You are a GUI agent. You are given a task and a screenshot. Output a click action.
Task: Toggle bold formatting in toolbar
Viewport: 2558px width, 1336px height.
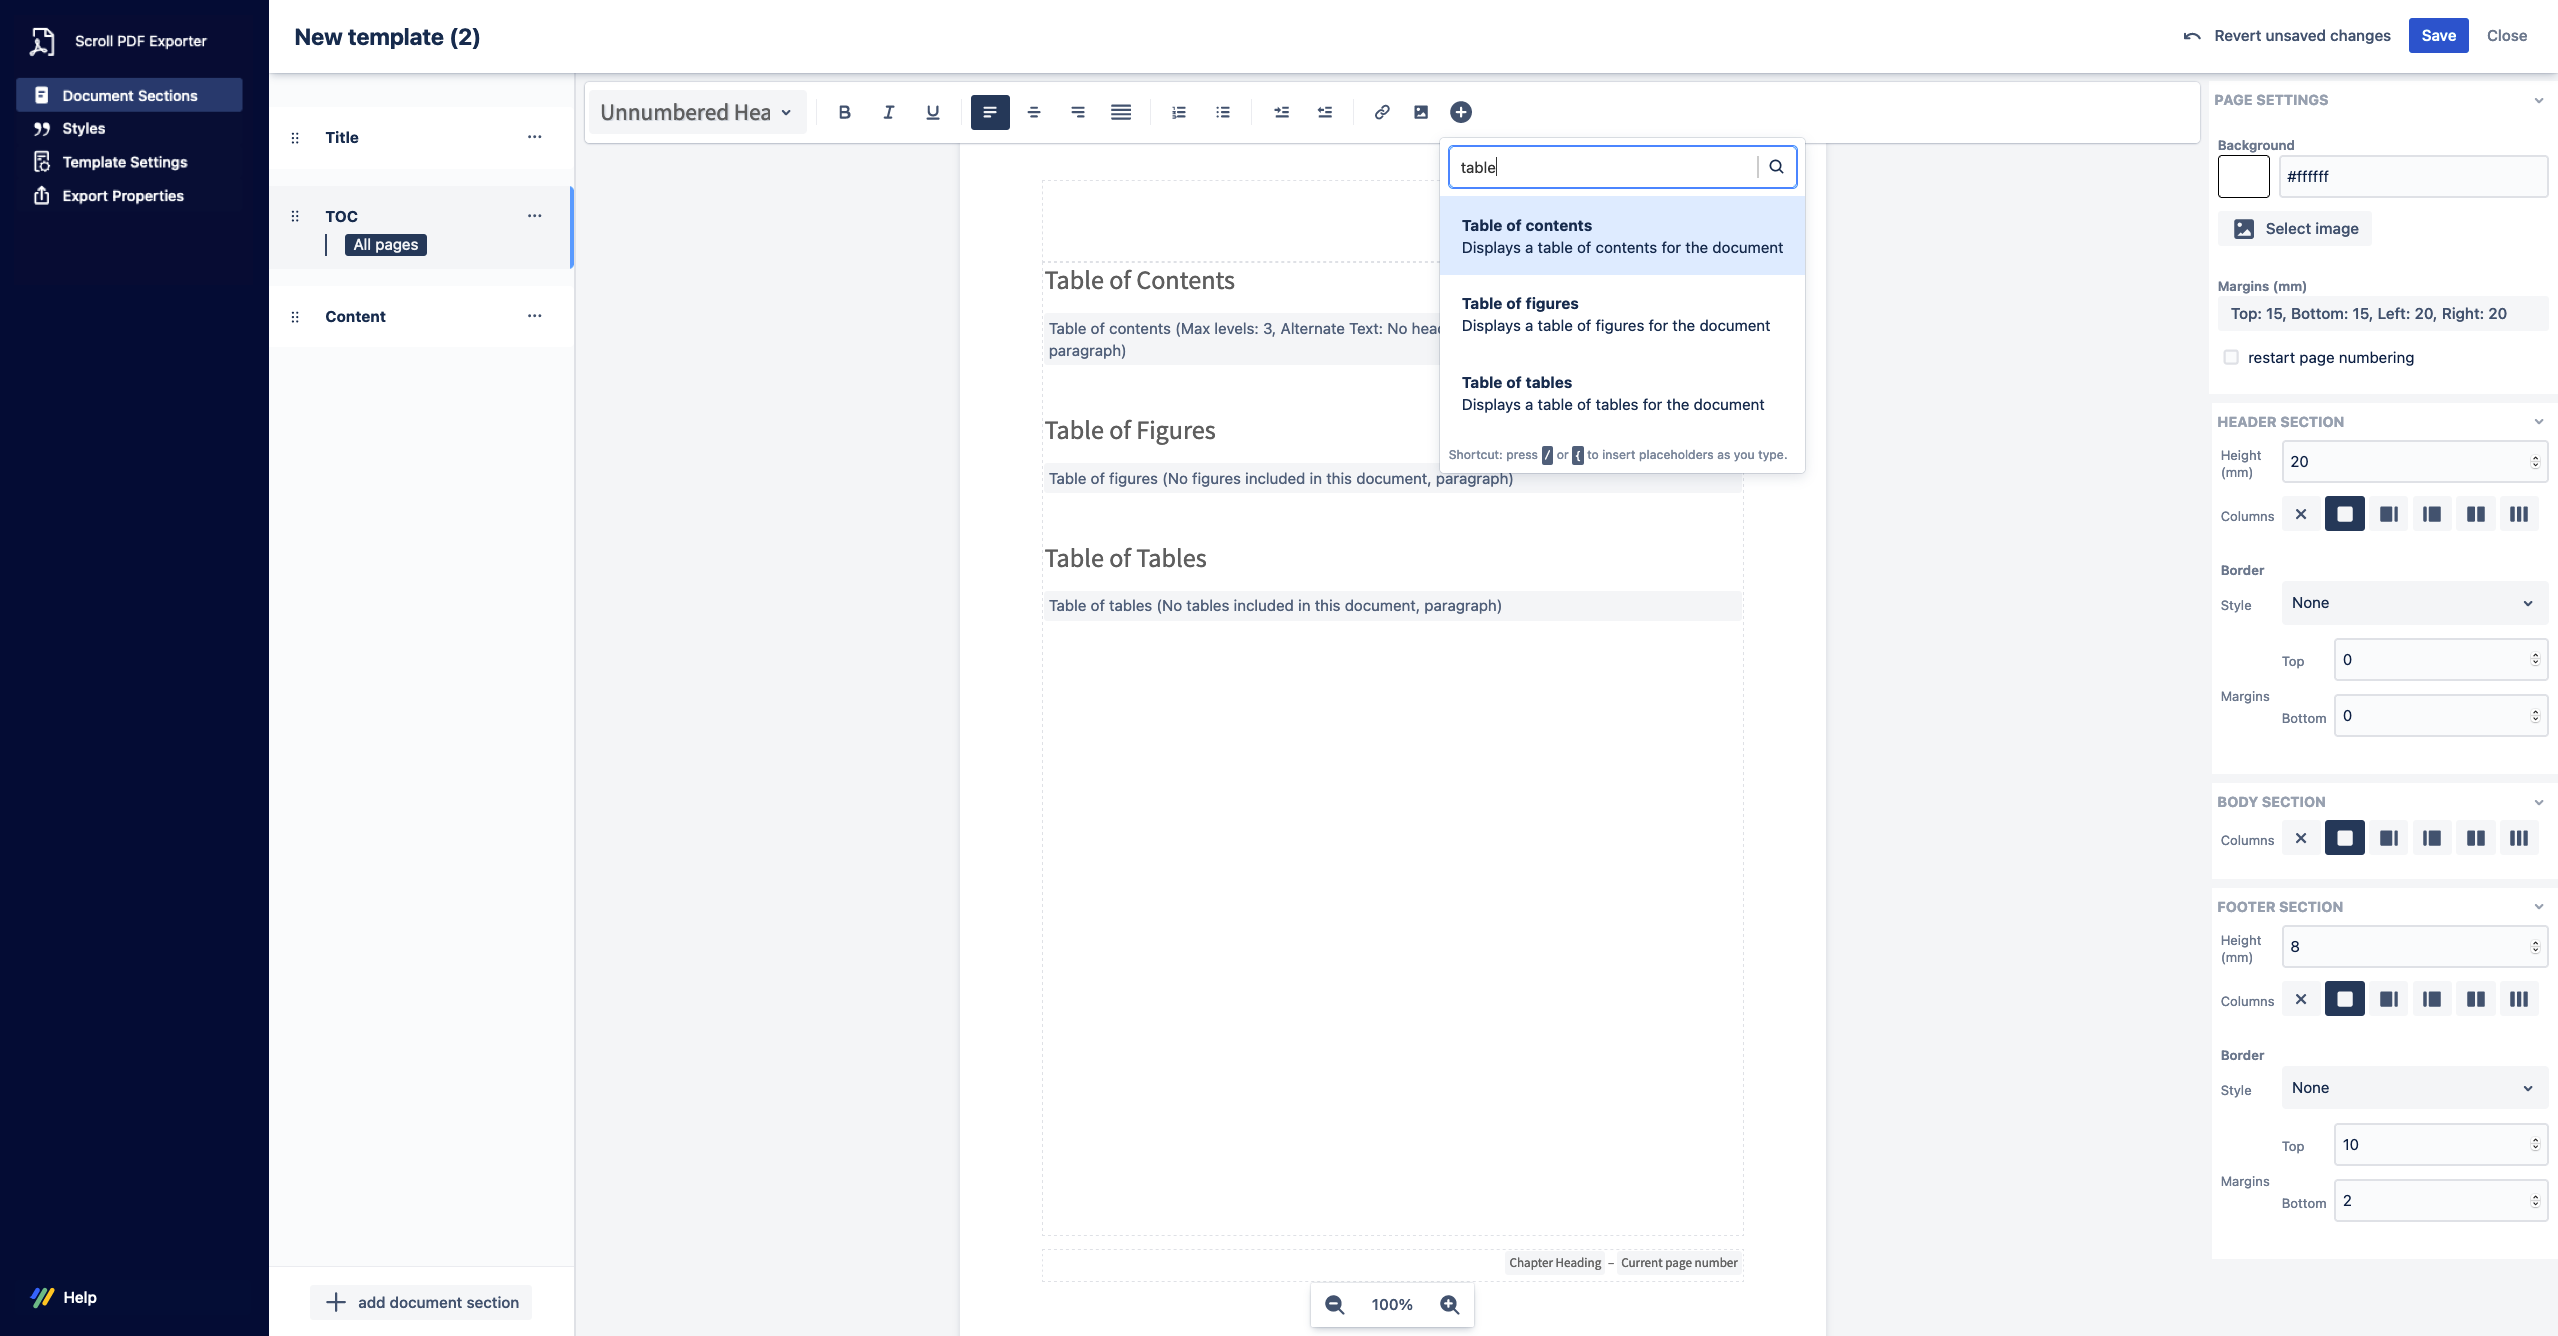pos(844,112)
